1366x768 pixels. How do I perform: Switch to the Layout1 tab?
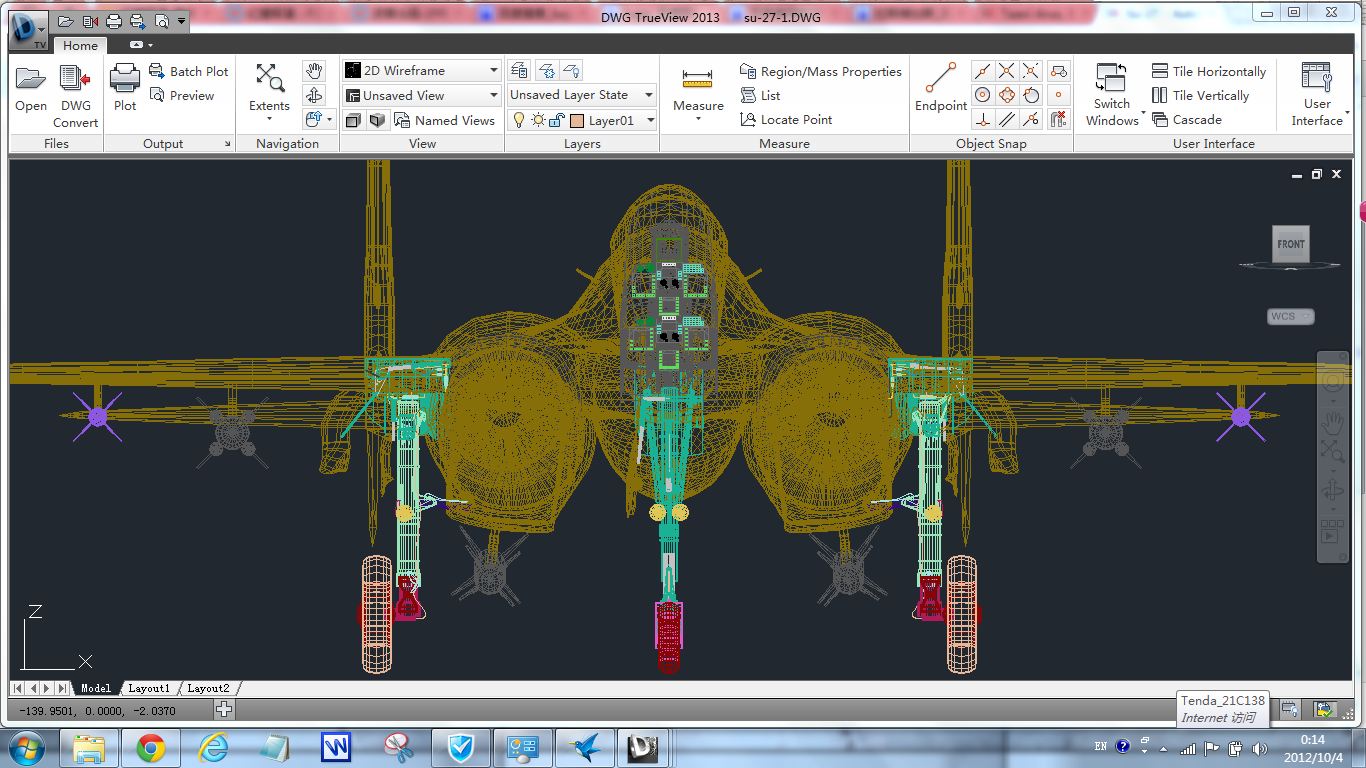(149, 688)
